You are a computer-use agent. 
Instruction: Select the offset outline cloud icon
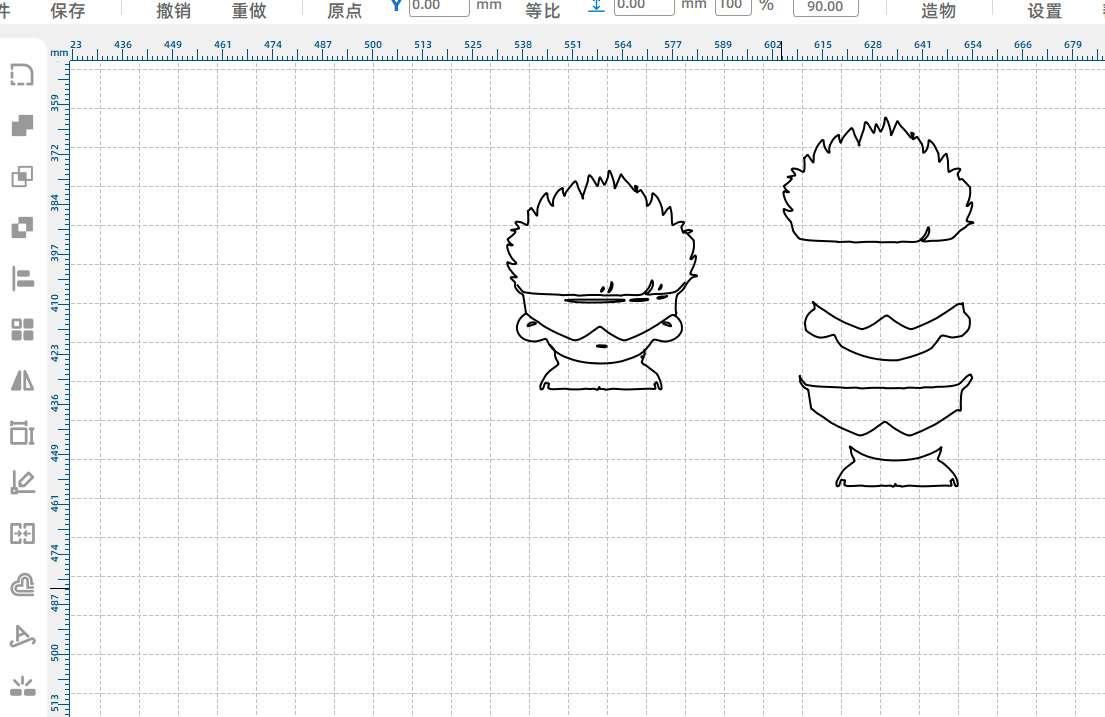click(x=22, y=585)
